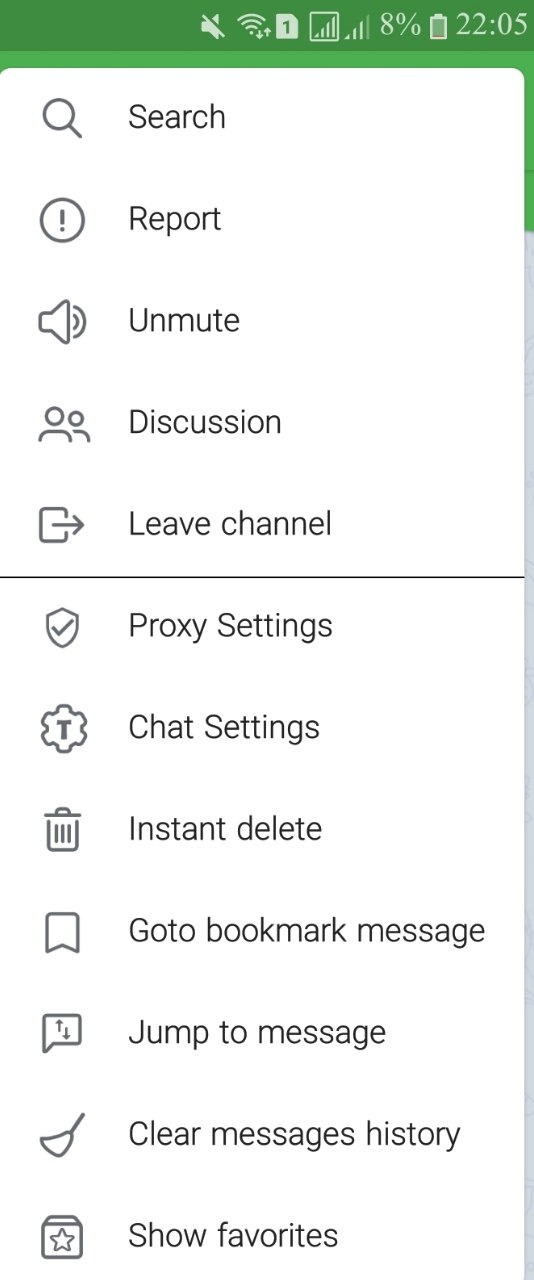This screenshot has height=1280, width=534.
Task: Click the gear icon beside Chat Settings
Action: [64, 729]
